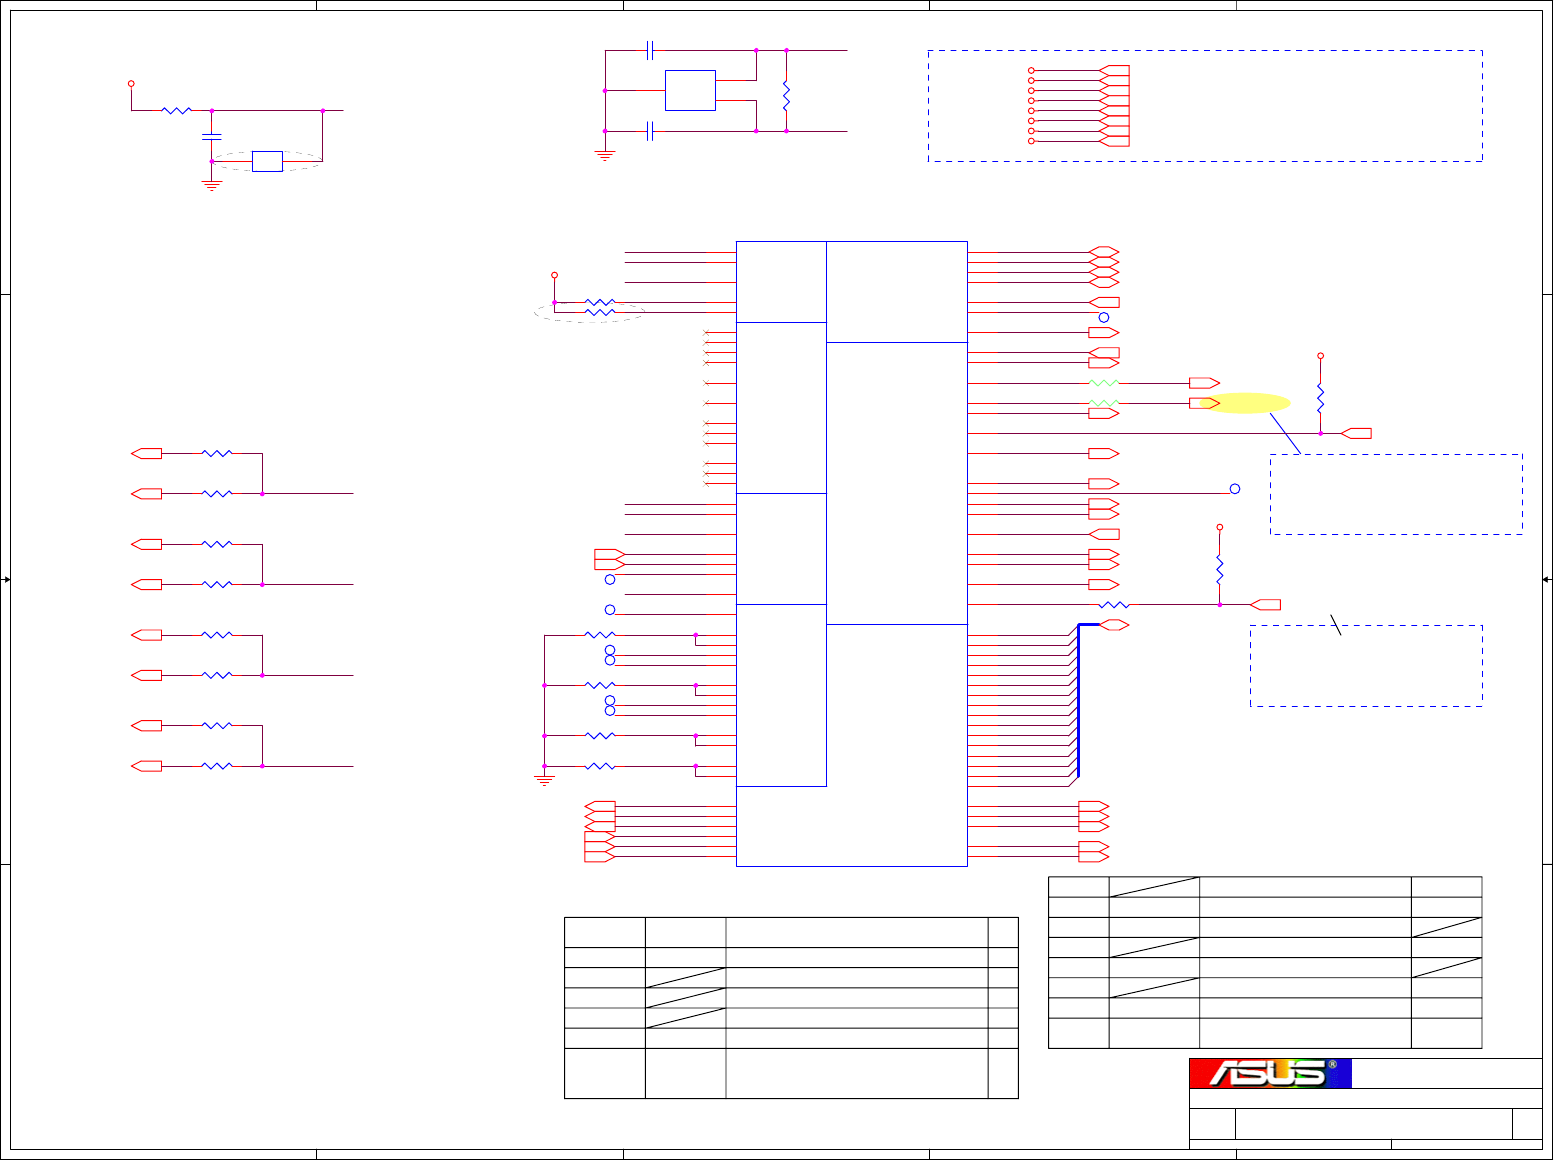Select the crystal oscillator box between the two capacitors
This screenshot has width=1554, height=1160.
tap(690, 90)
